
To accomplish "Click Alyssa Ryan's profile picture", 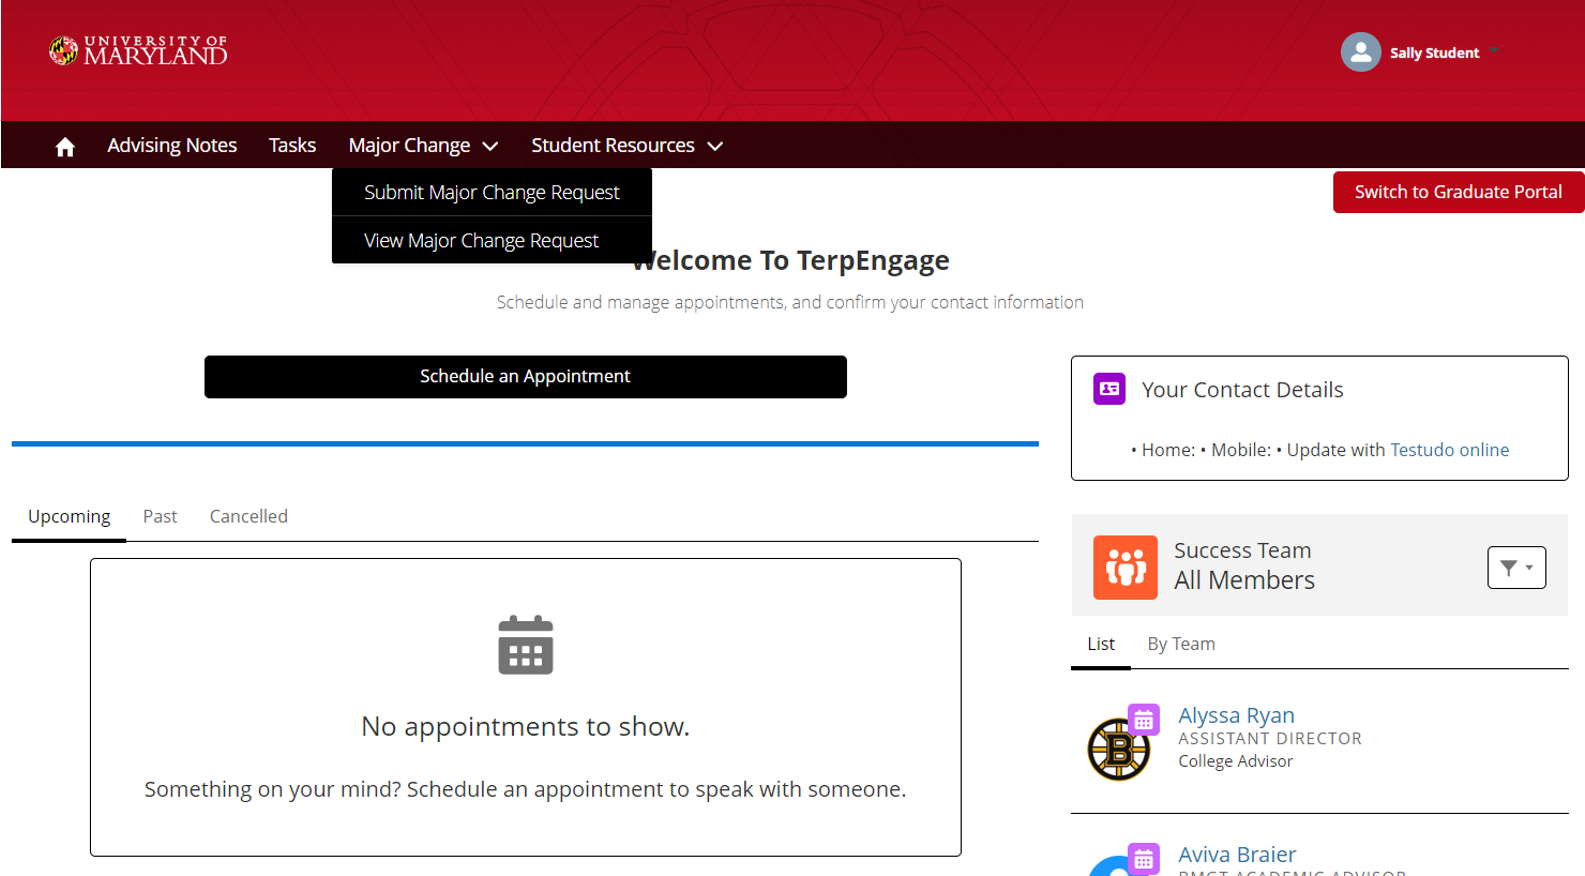I will pos(1116,750).
